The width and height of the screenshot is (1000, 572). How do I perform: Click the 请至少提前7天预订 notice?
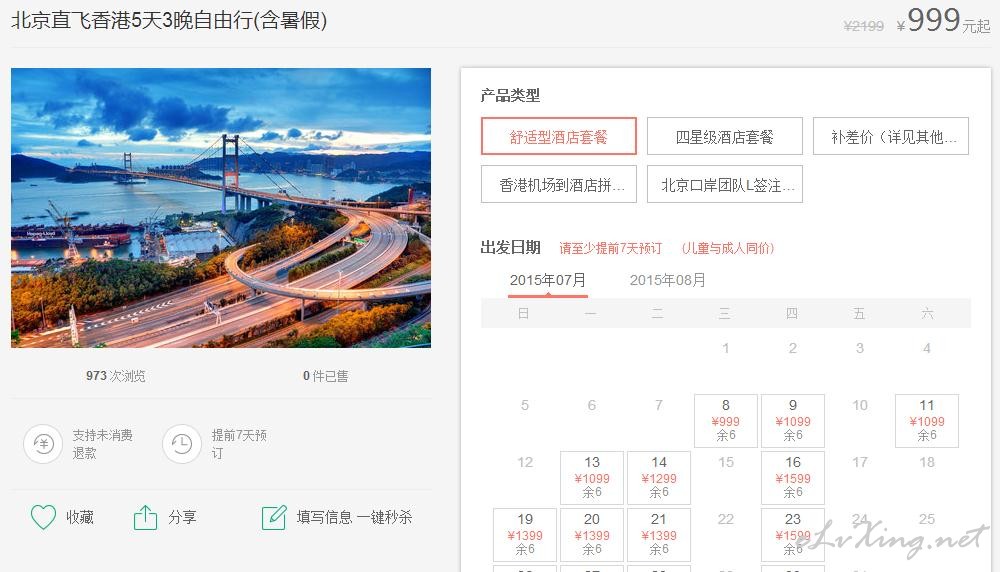coord(610,248)
